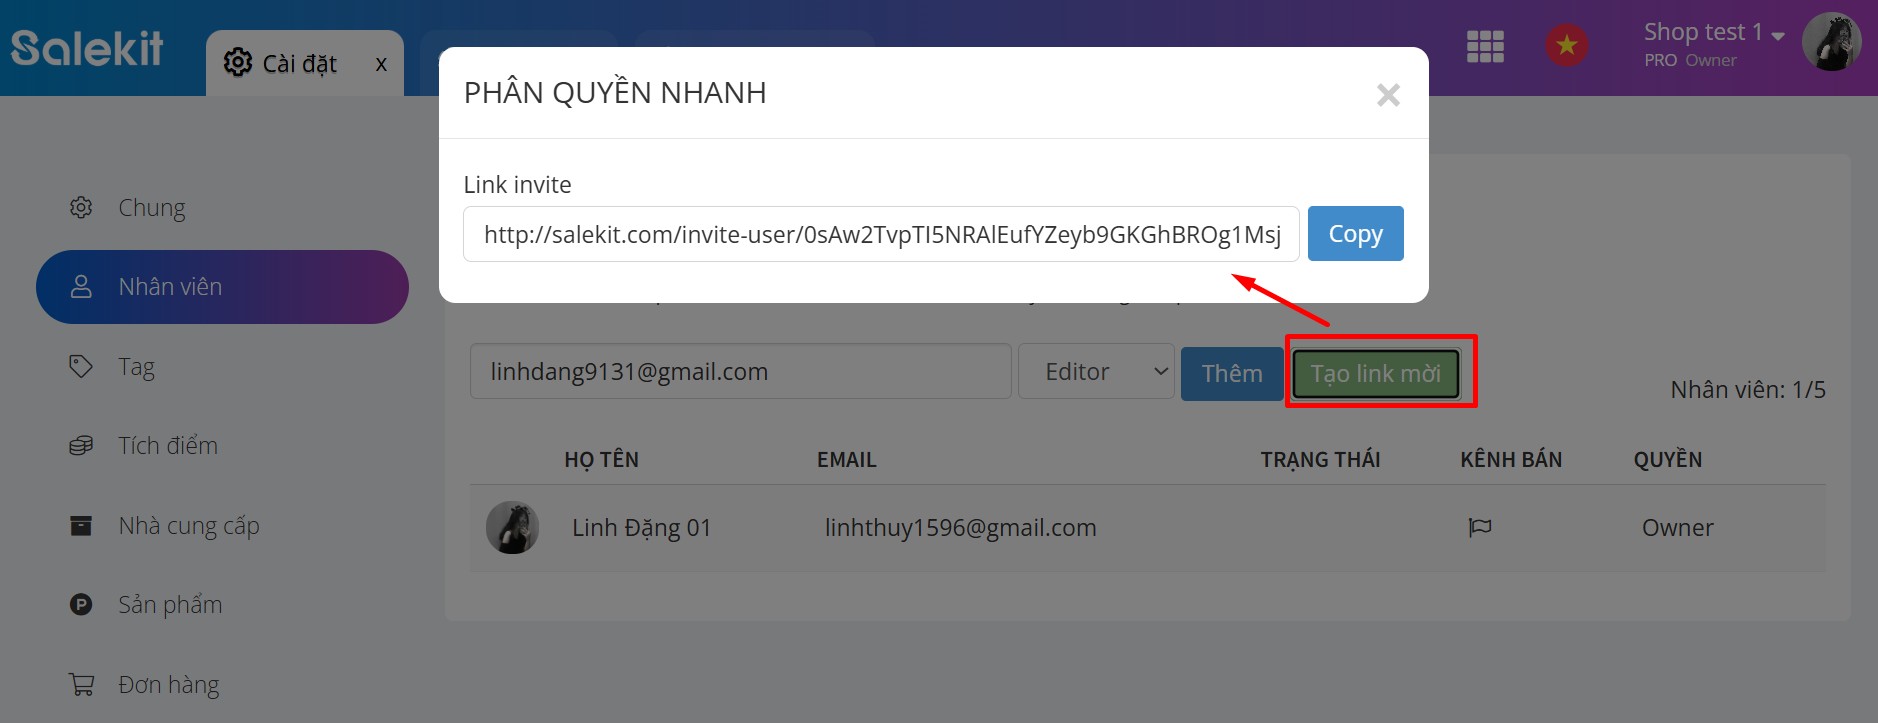The height and width of the screenshot is (723, 1878).
Task: Click the Salekit logo
Action: click(87, 48)
